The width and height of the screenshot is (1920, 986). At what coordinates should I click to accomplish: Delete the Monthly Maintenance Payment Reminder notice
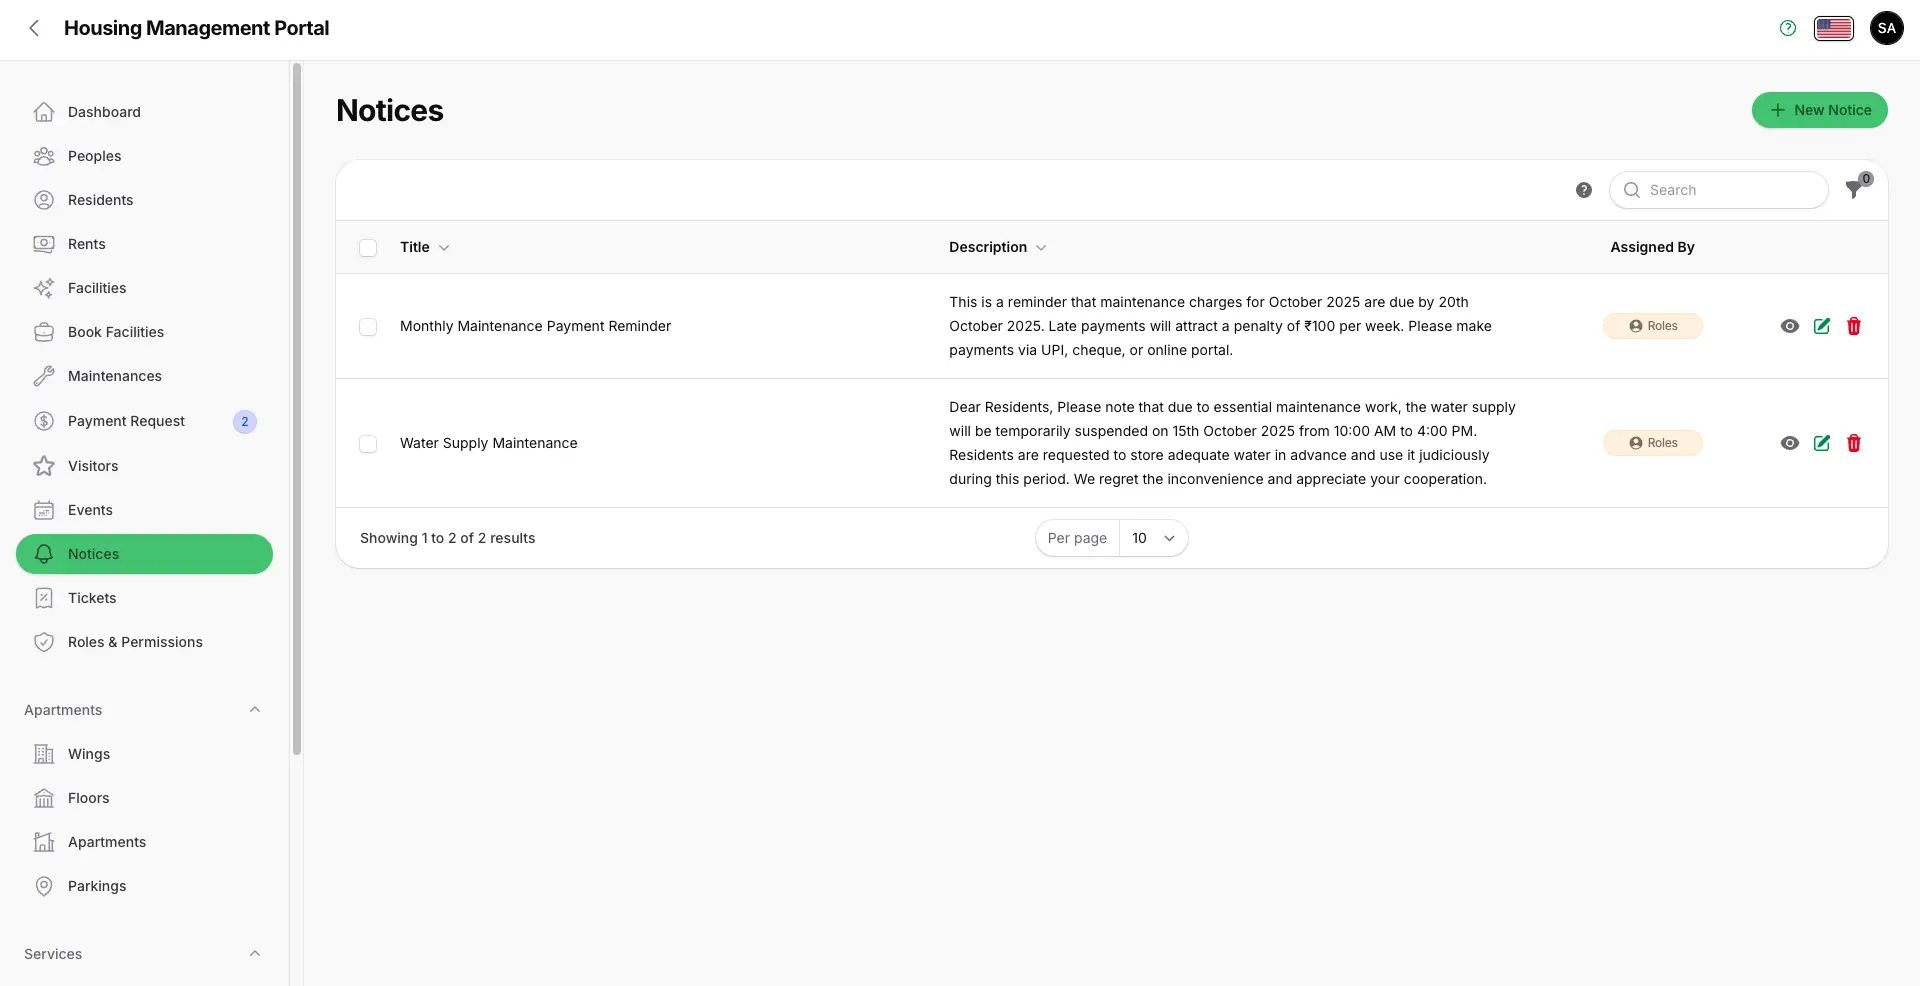click(1853, 326)
